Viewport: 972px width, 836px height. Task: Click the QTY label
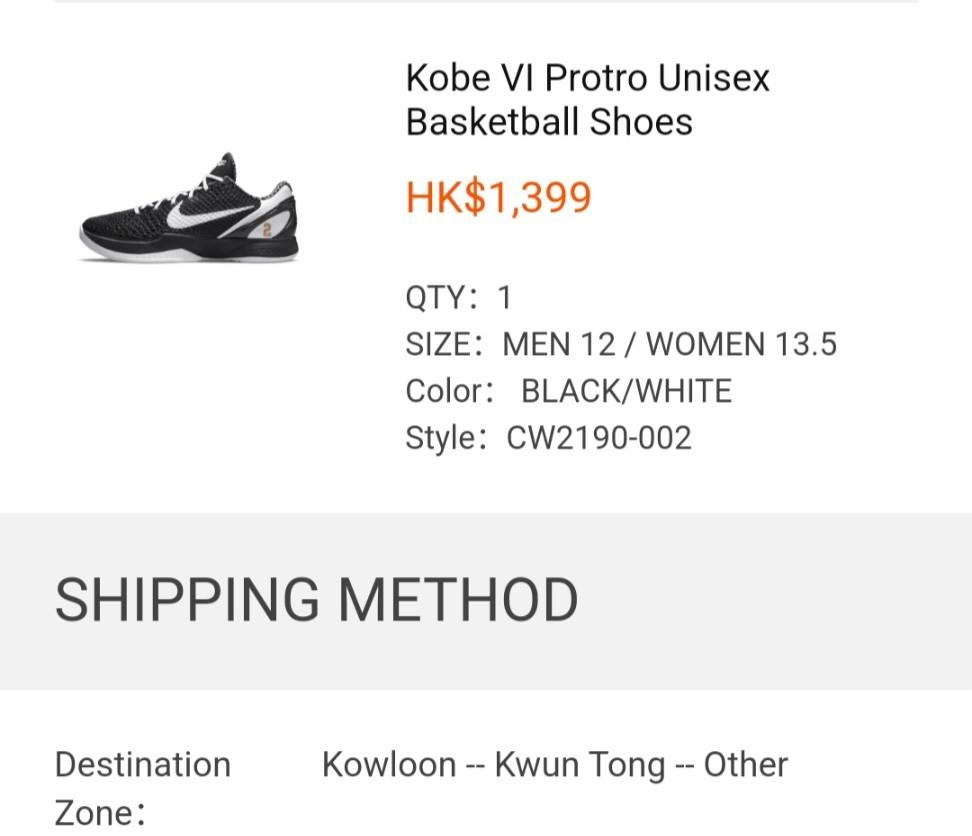(x=437, y=297)
